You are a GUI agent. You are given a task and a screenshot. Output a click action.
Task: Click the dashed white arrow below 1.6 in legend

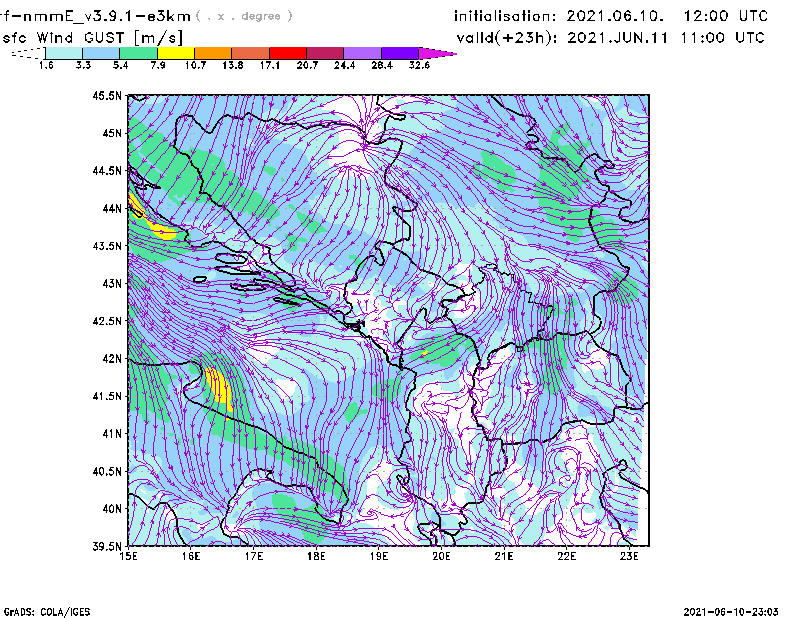[x=28, y=53]
